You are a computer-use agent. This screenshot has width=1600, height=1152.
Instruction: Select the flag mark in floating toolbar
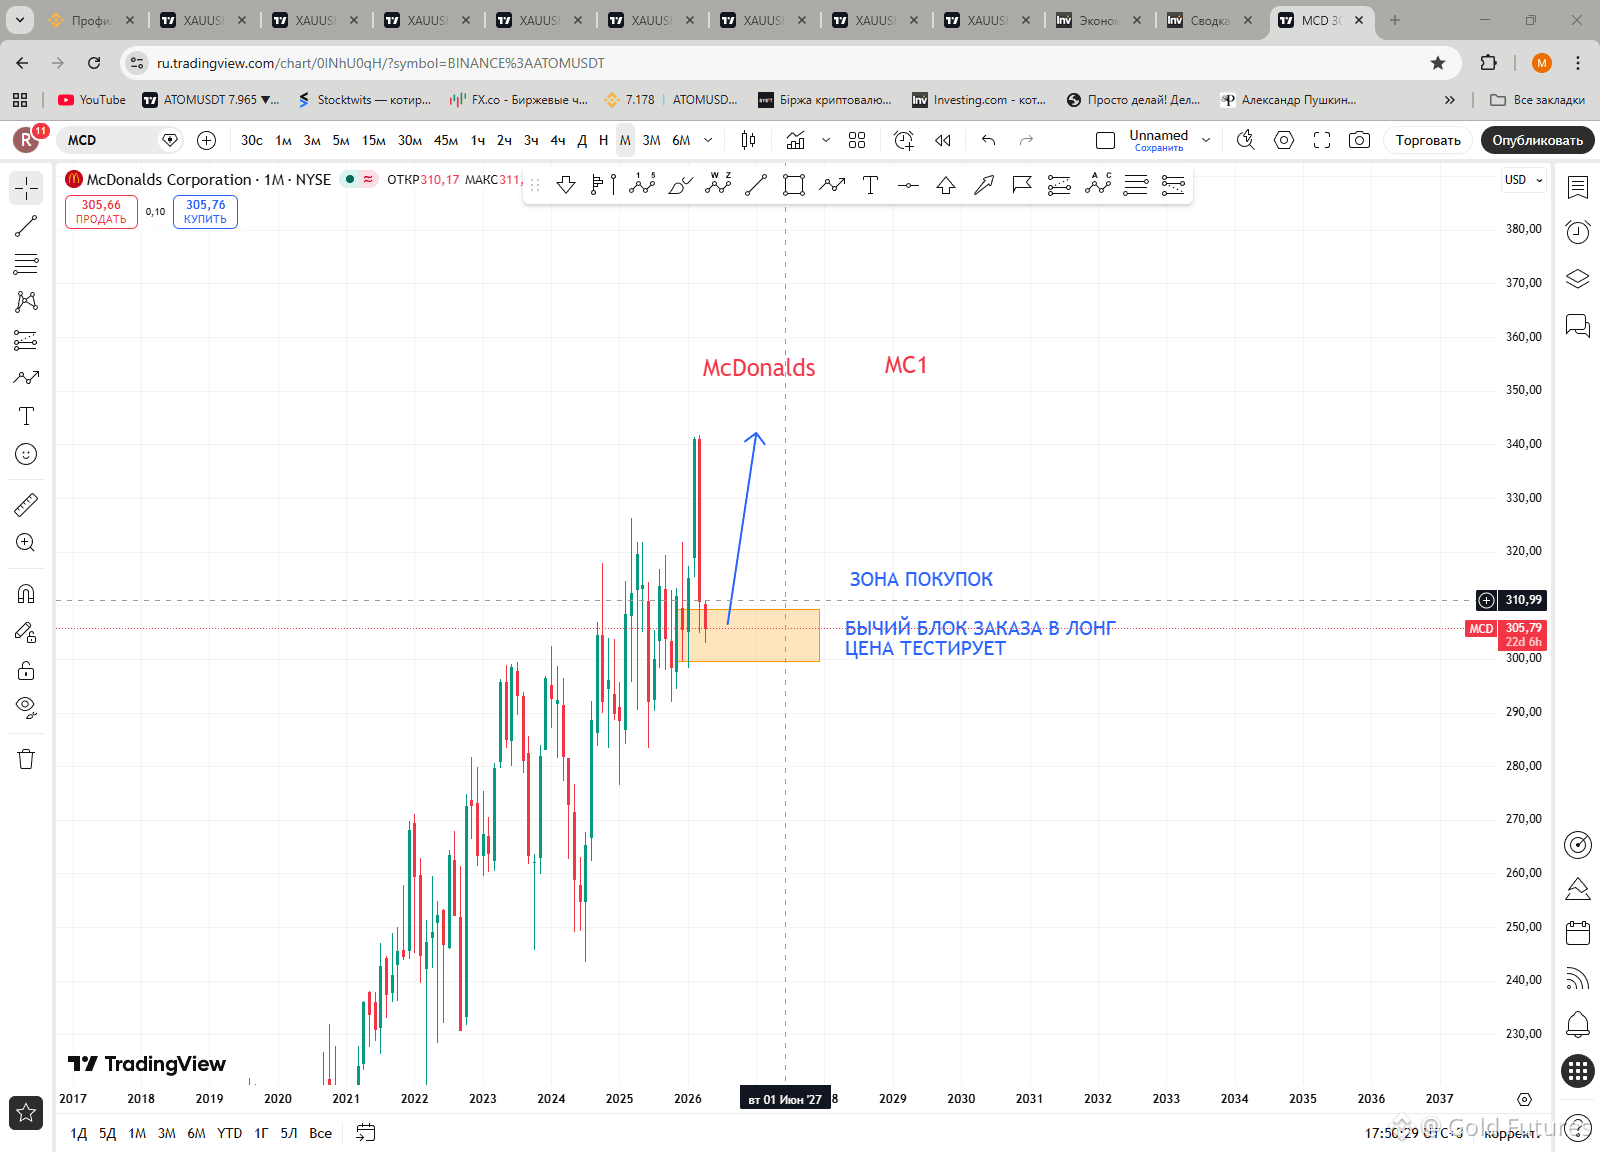pyautogui.click(x=1022, y=185)
